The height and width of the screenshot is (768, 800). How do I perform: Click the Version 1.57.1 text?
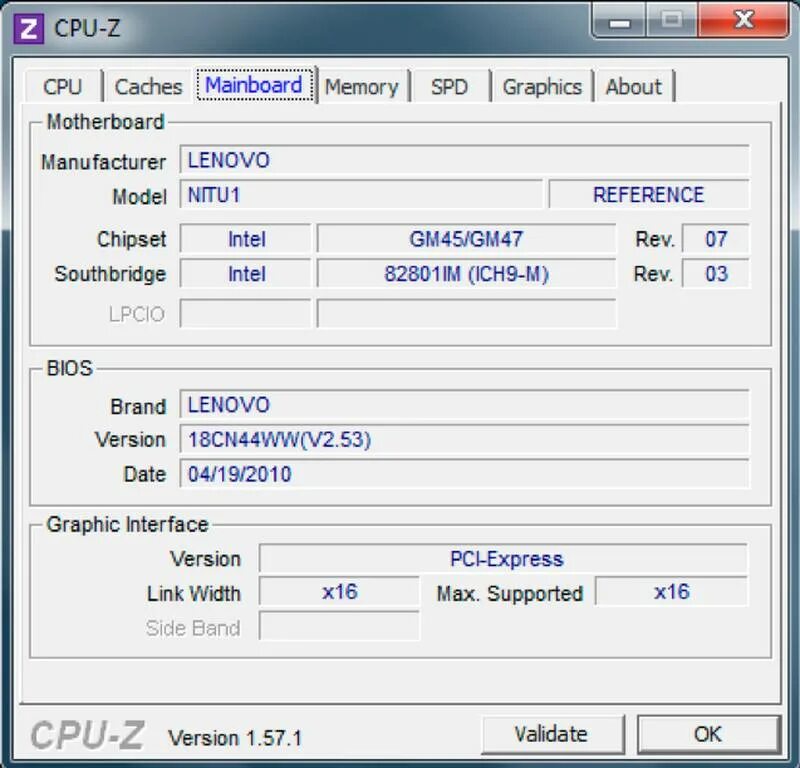(x=235, y=738)
